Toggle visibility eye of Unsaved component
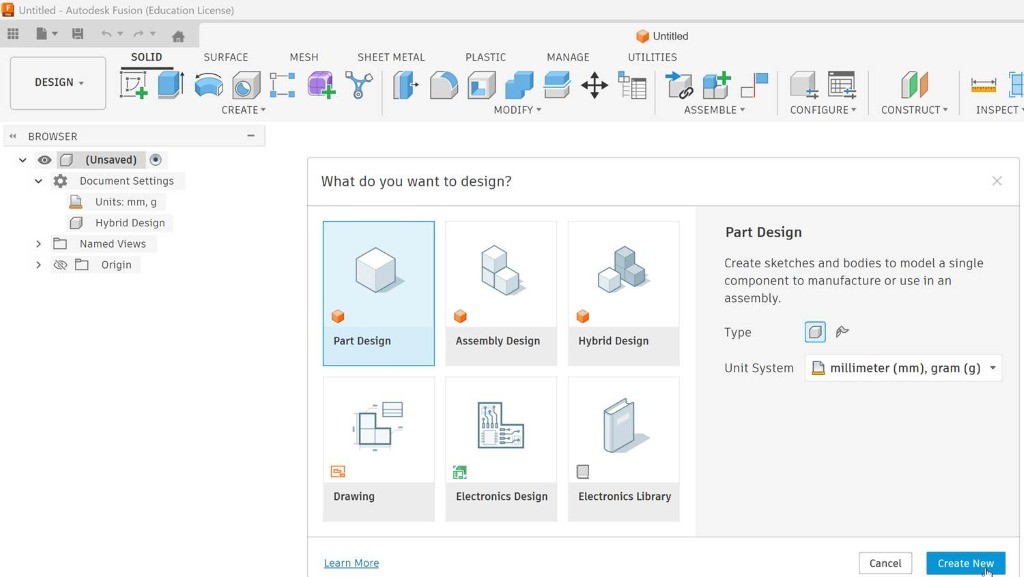This screenshot has height=577, width=1024. 44,160
